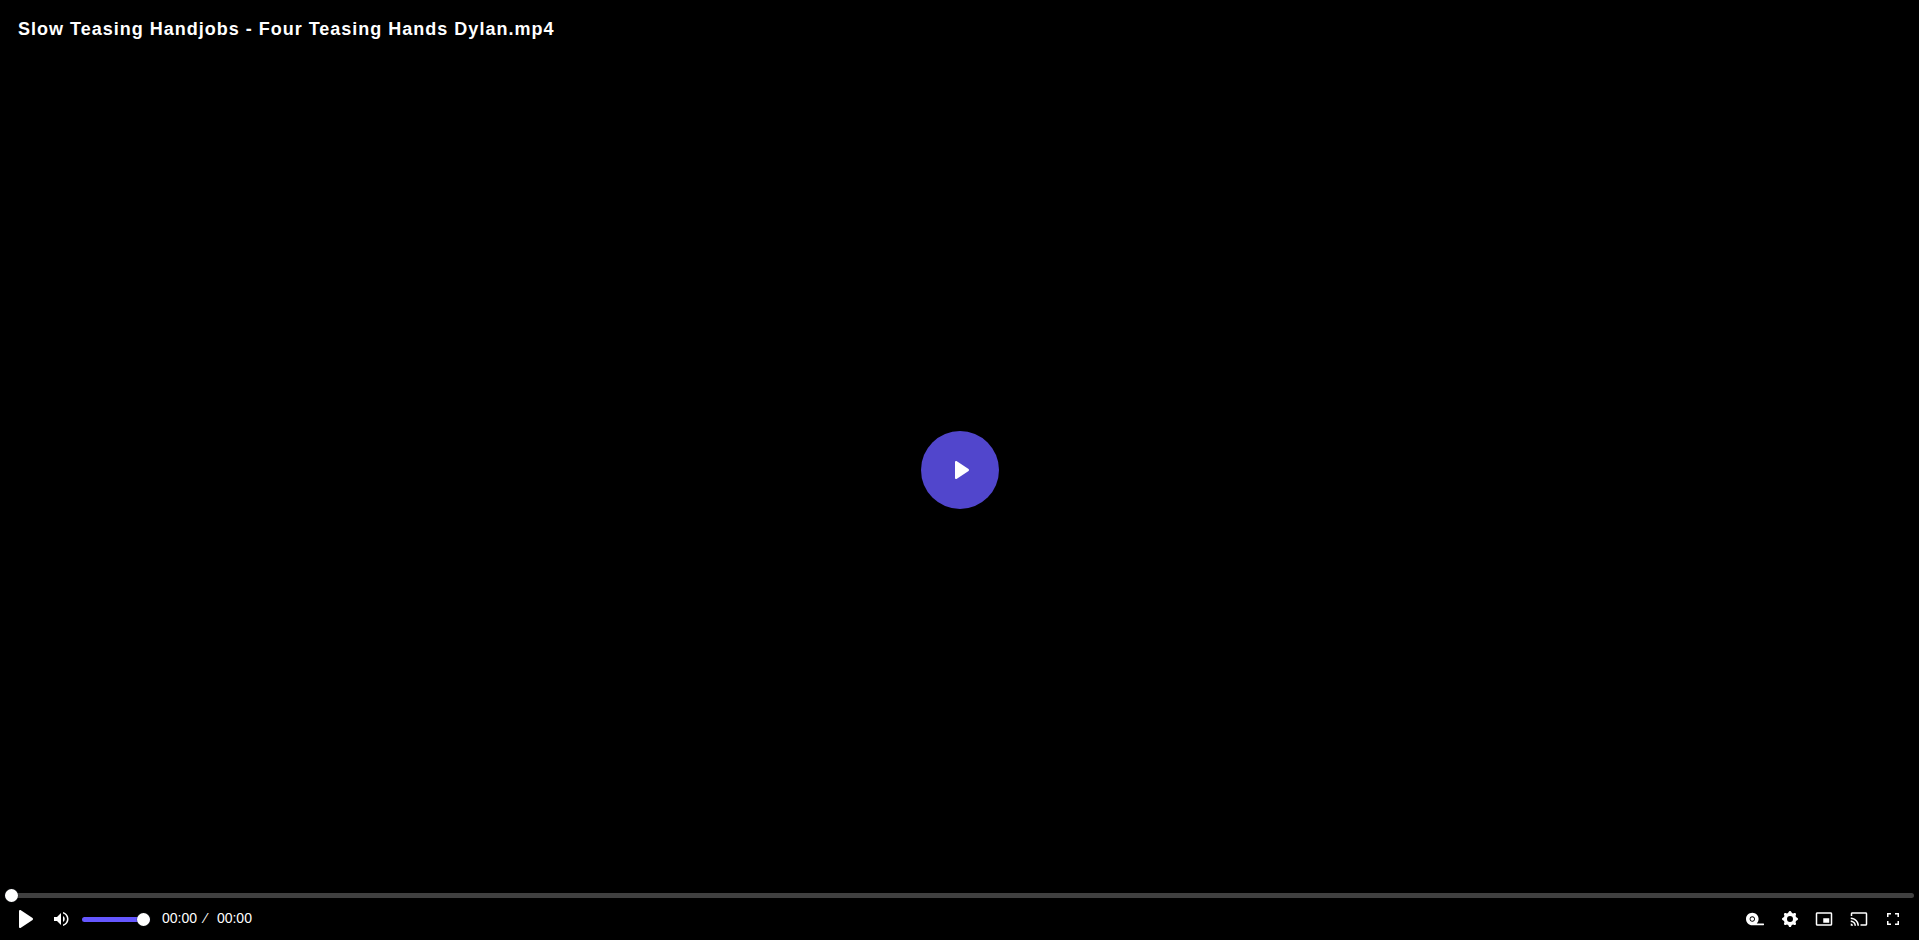1919x940 pixels.
Task: Click the video file title text
Action: pos(286,29)
